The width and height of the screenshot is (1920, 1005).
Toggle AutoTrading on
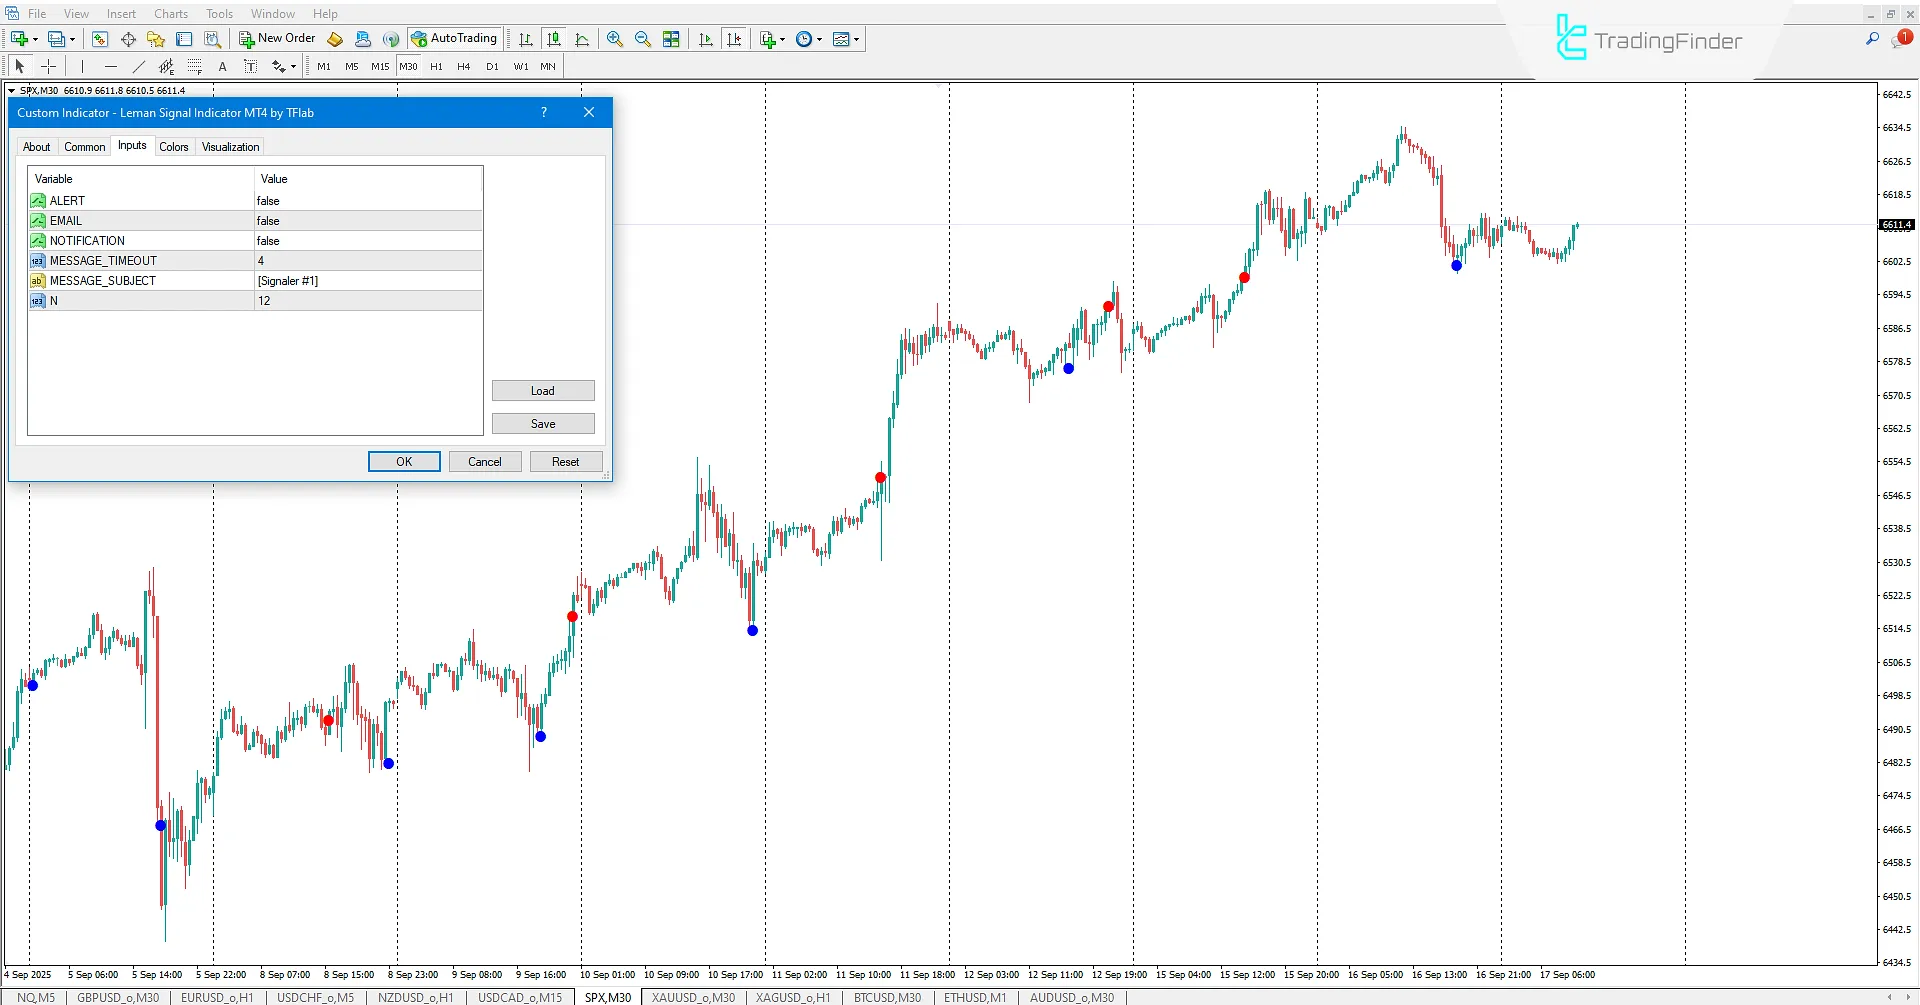[x=454, y=38]
